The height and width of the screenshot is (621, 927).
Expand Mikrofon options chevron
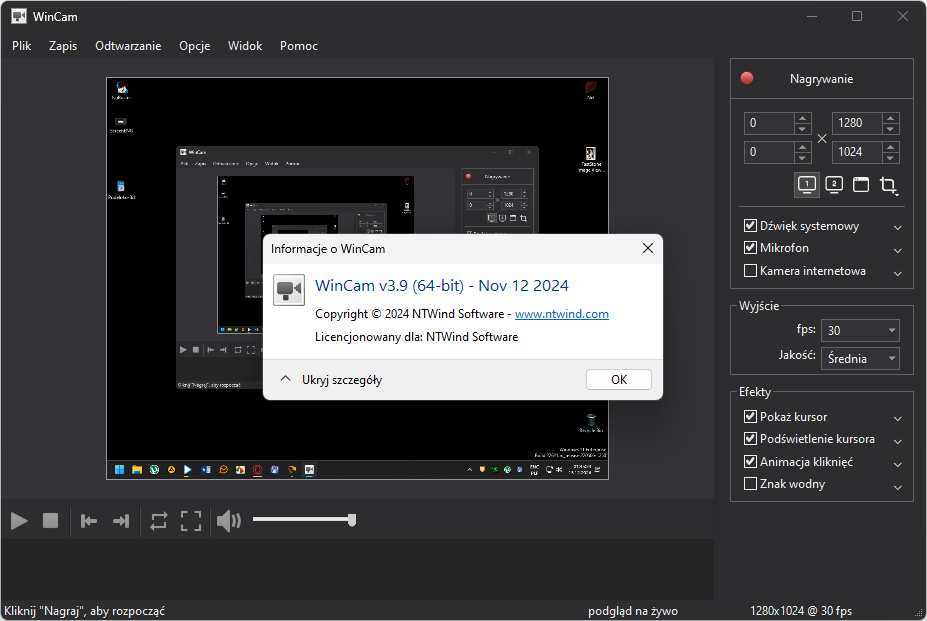897,250
